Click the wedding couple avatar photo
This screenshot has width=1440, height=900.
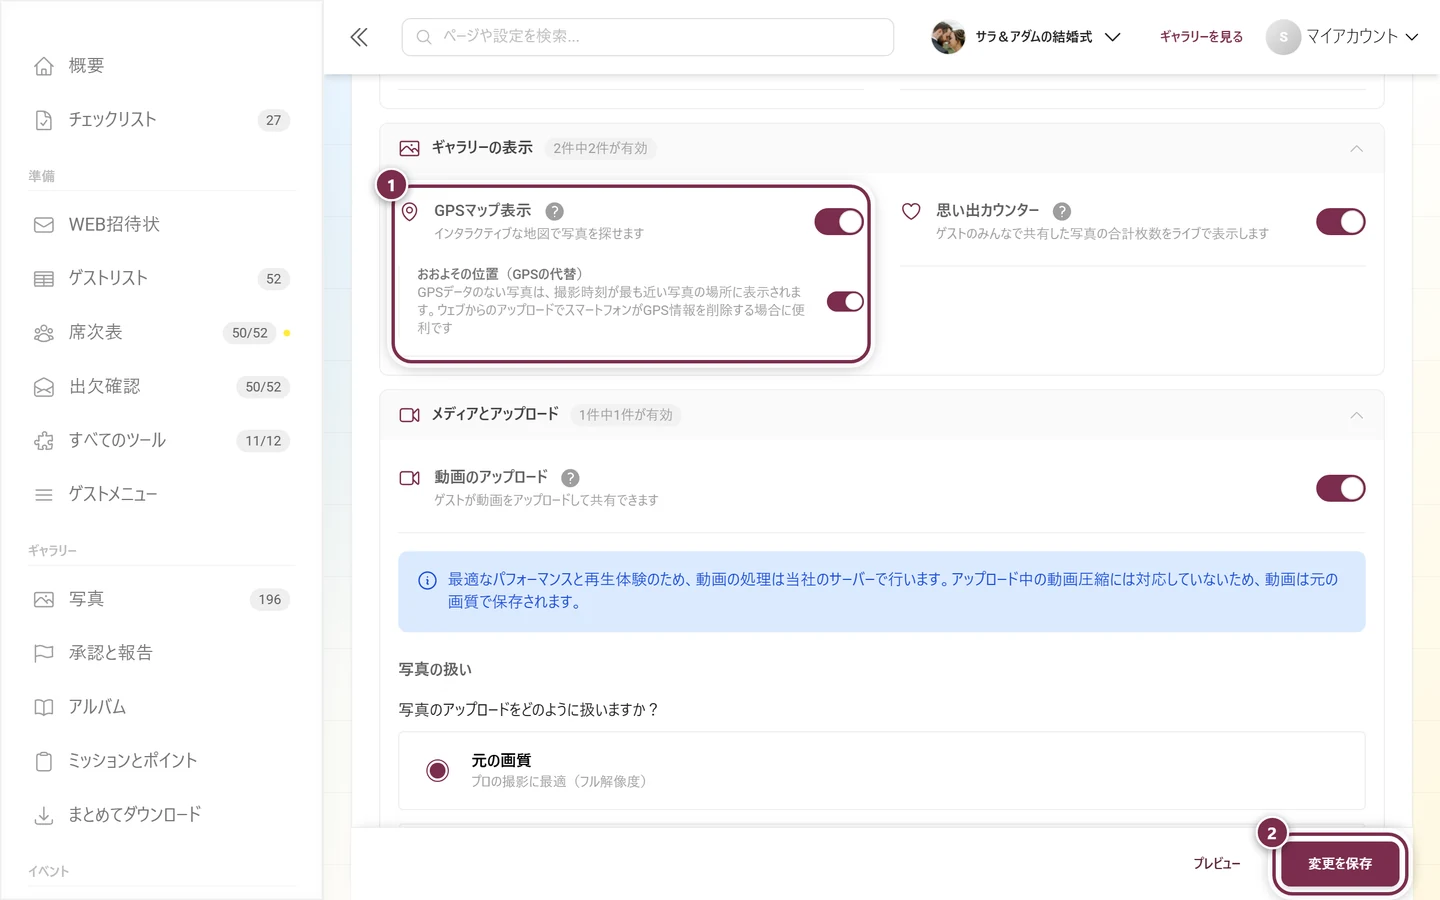(948, 37)
